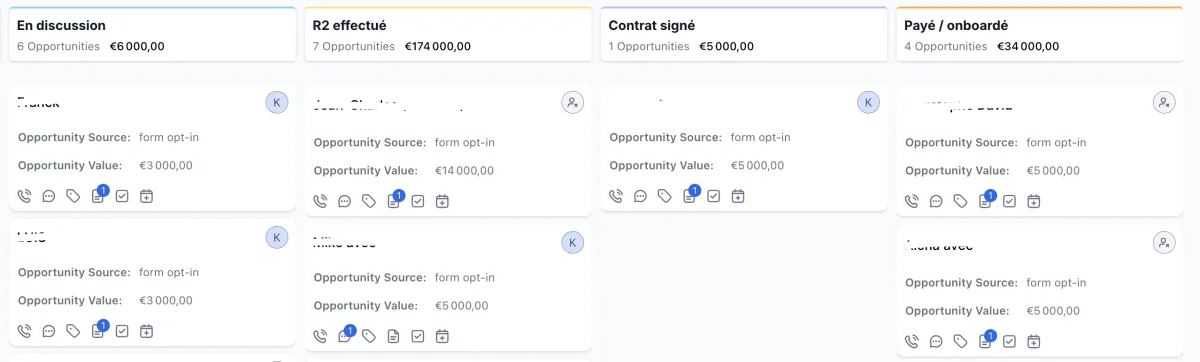The image size is (1200, 362).
Task: Open the Alena avec opportunity name
Action: [x=939, y=245]
